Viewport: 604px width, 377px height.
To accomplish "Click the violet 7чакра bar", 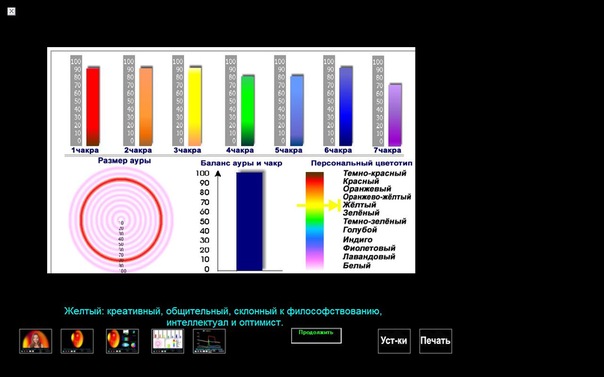I will click(395, 114).
